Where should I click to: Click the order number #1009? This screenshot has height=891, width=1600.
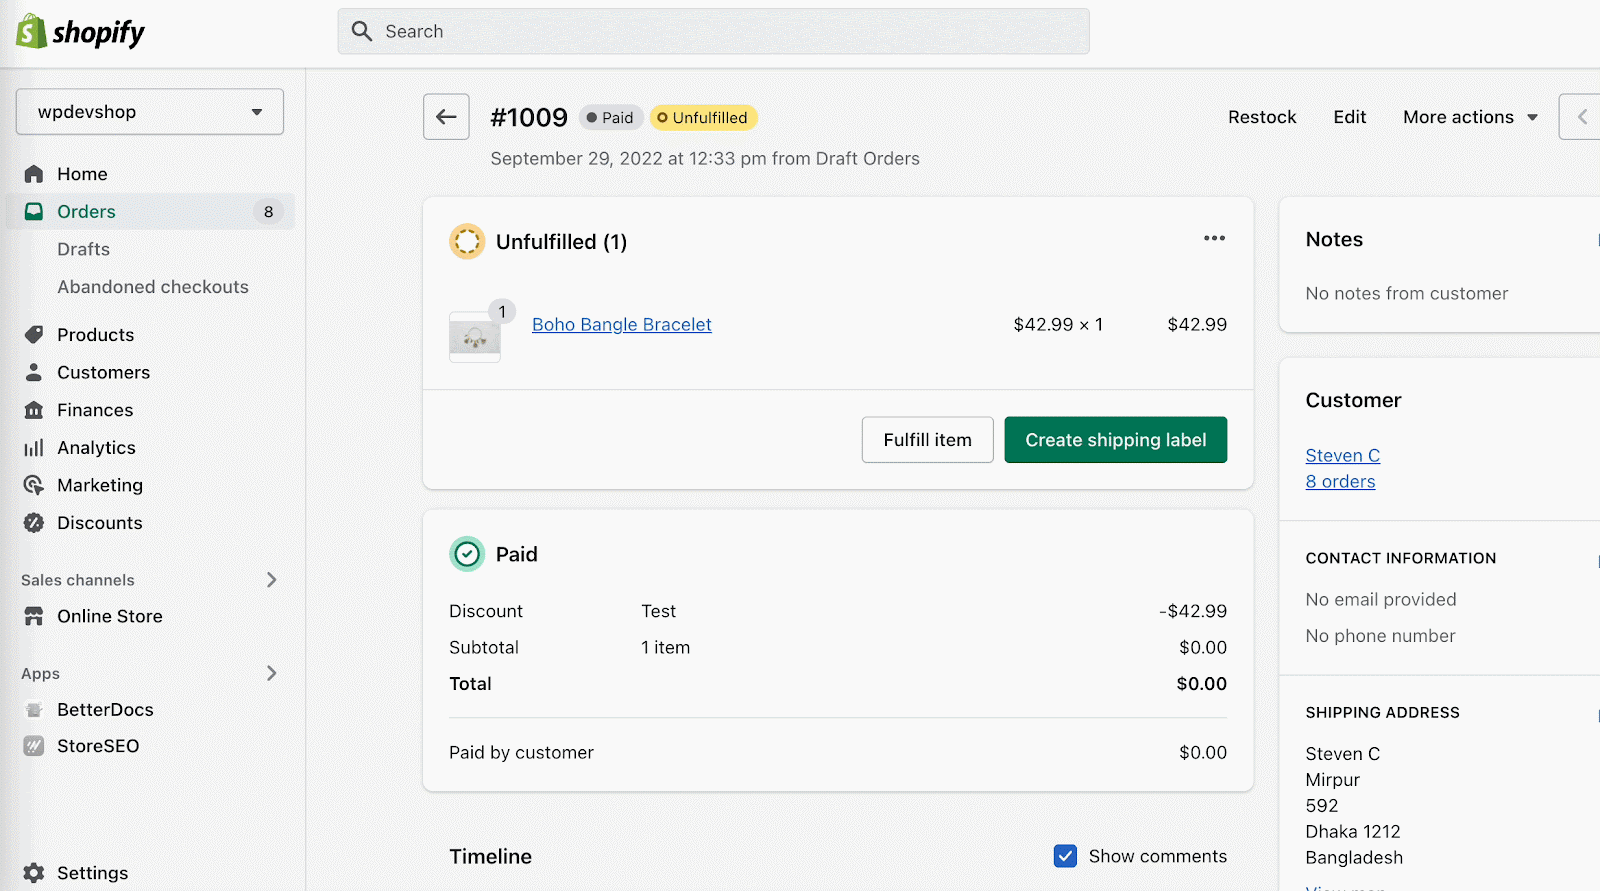coord(529,118)
